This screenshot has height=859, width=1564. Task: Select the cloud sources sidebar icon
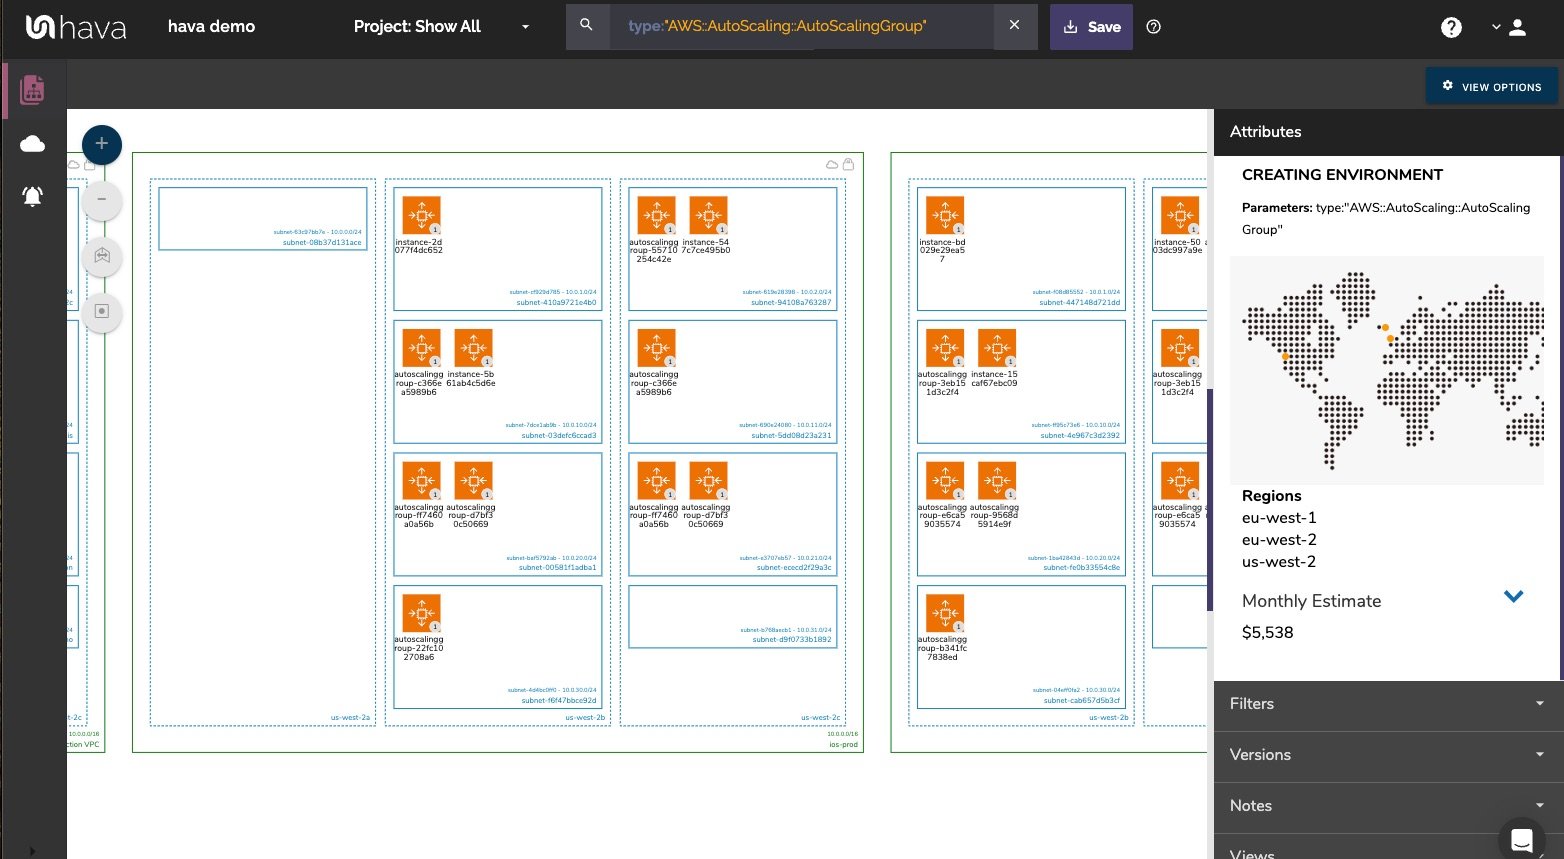(x=32, y=144)
